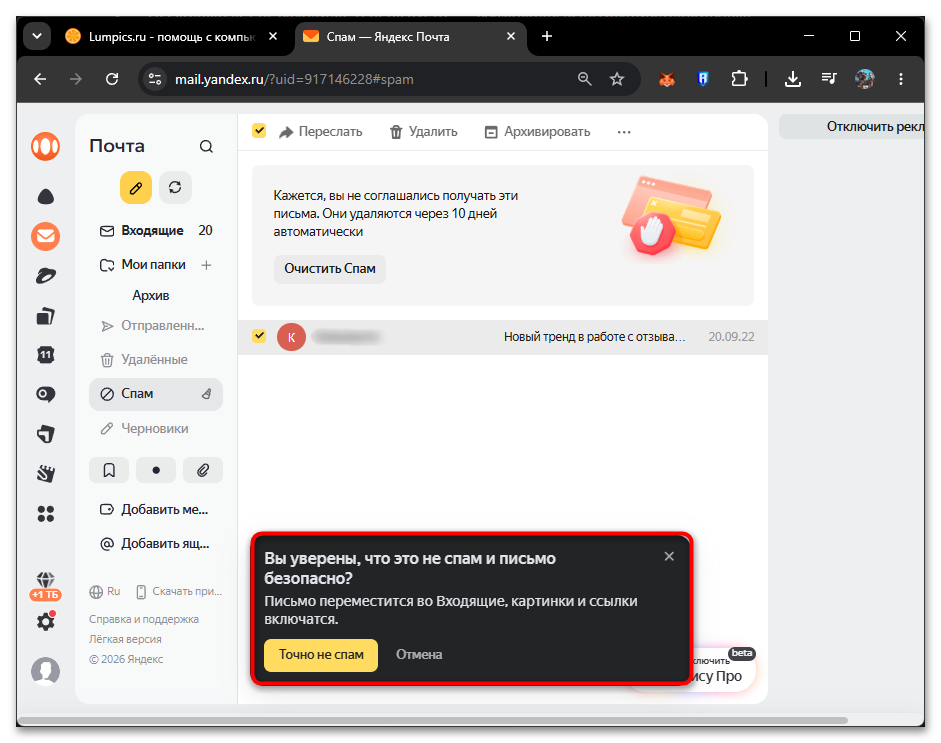Close the spam confirmation popup

click(669, 556)
